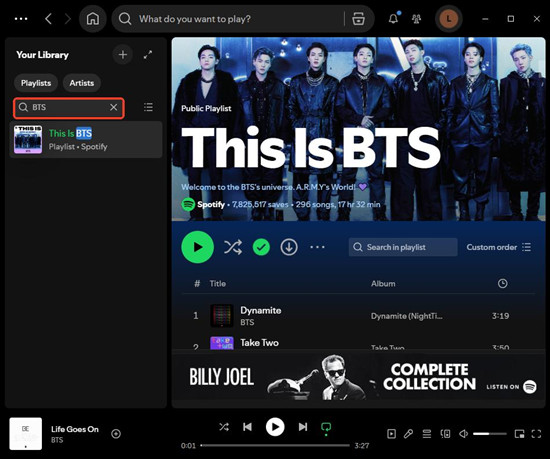Click the Dynamite album art
The image size is (550, 459).
[x=222, y=316]
